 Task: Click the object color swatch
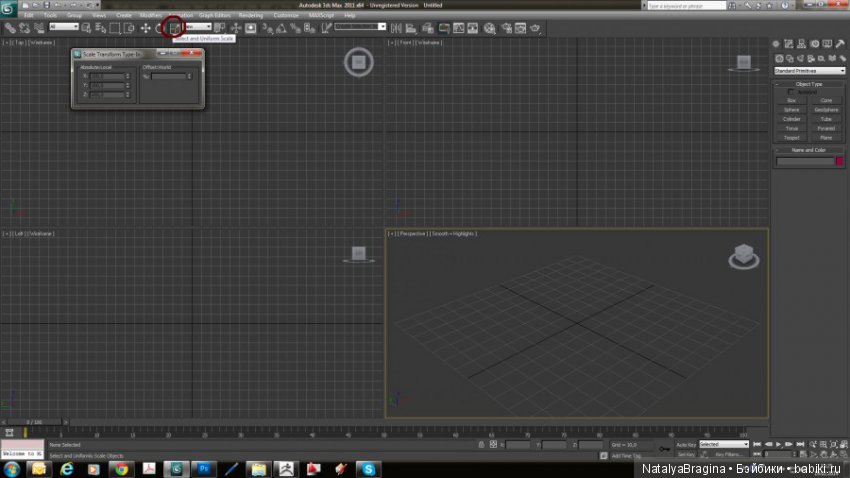pyautogui.click(x=840, y=161)
